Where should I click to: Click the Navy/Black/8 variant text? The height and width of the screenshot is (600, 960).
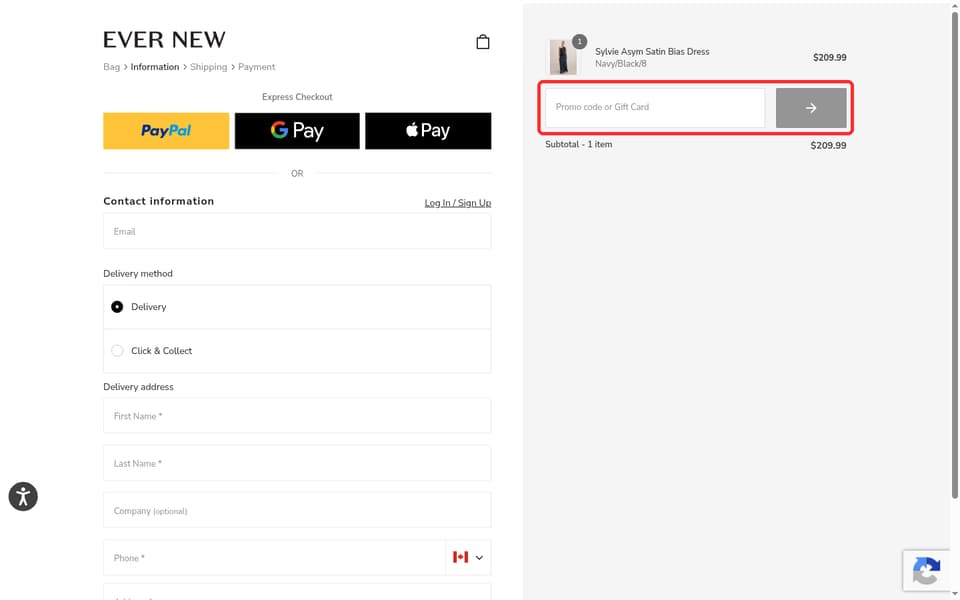(x=621, y=64)
